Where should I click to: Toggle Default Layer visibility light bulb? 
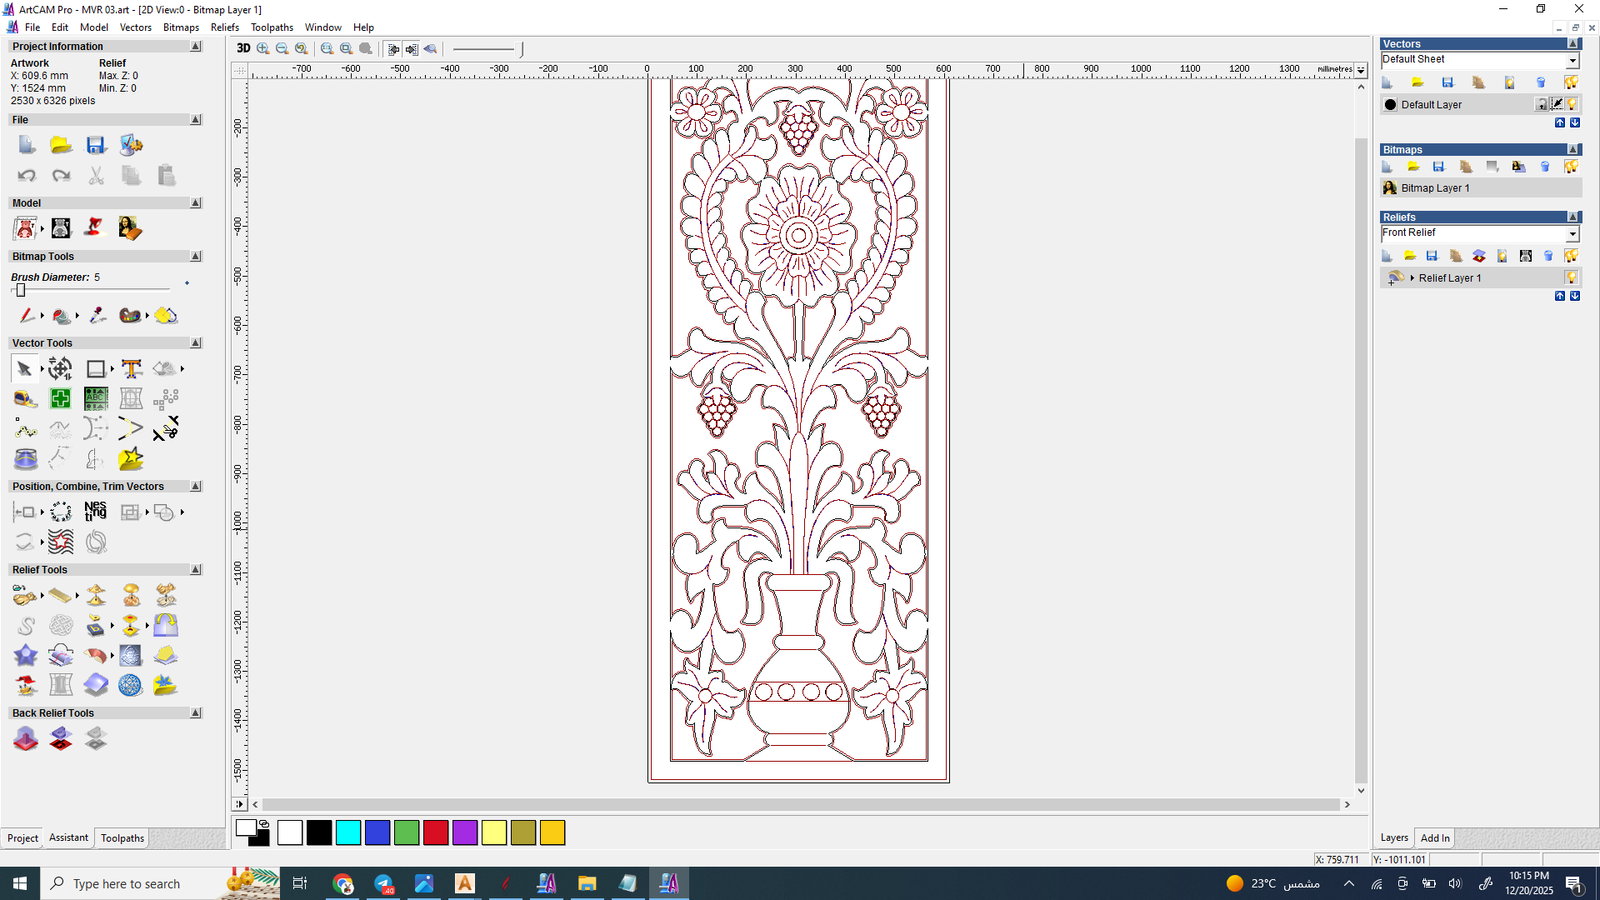tap(1572, 105)
